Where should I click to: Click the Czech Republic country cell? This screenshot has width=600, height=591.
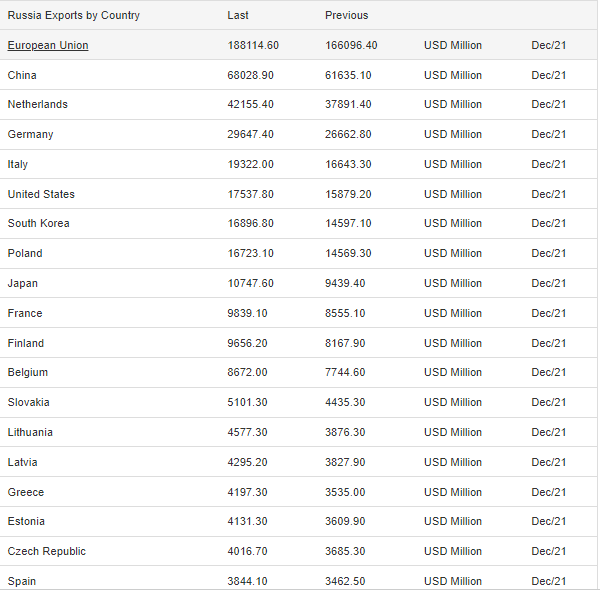(47, 551)
